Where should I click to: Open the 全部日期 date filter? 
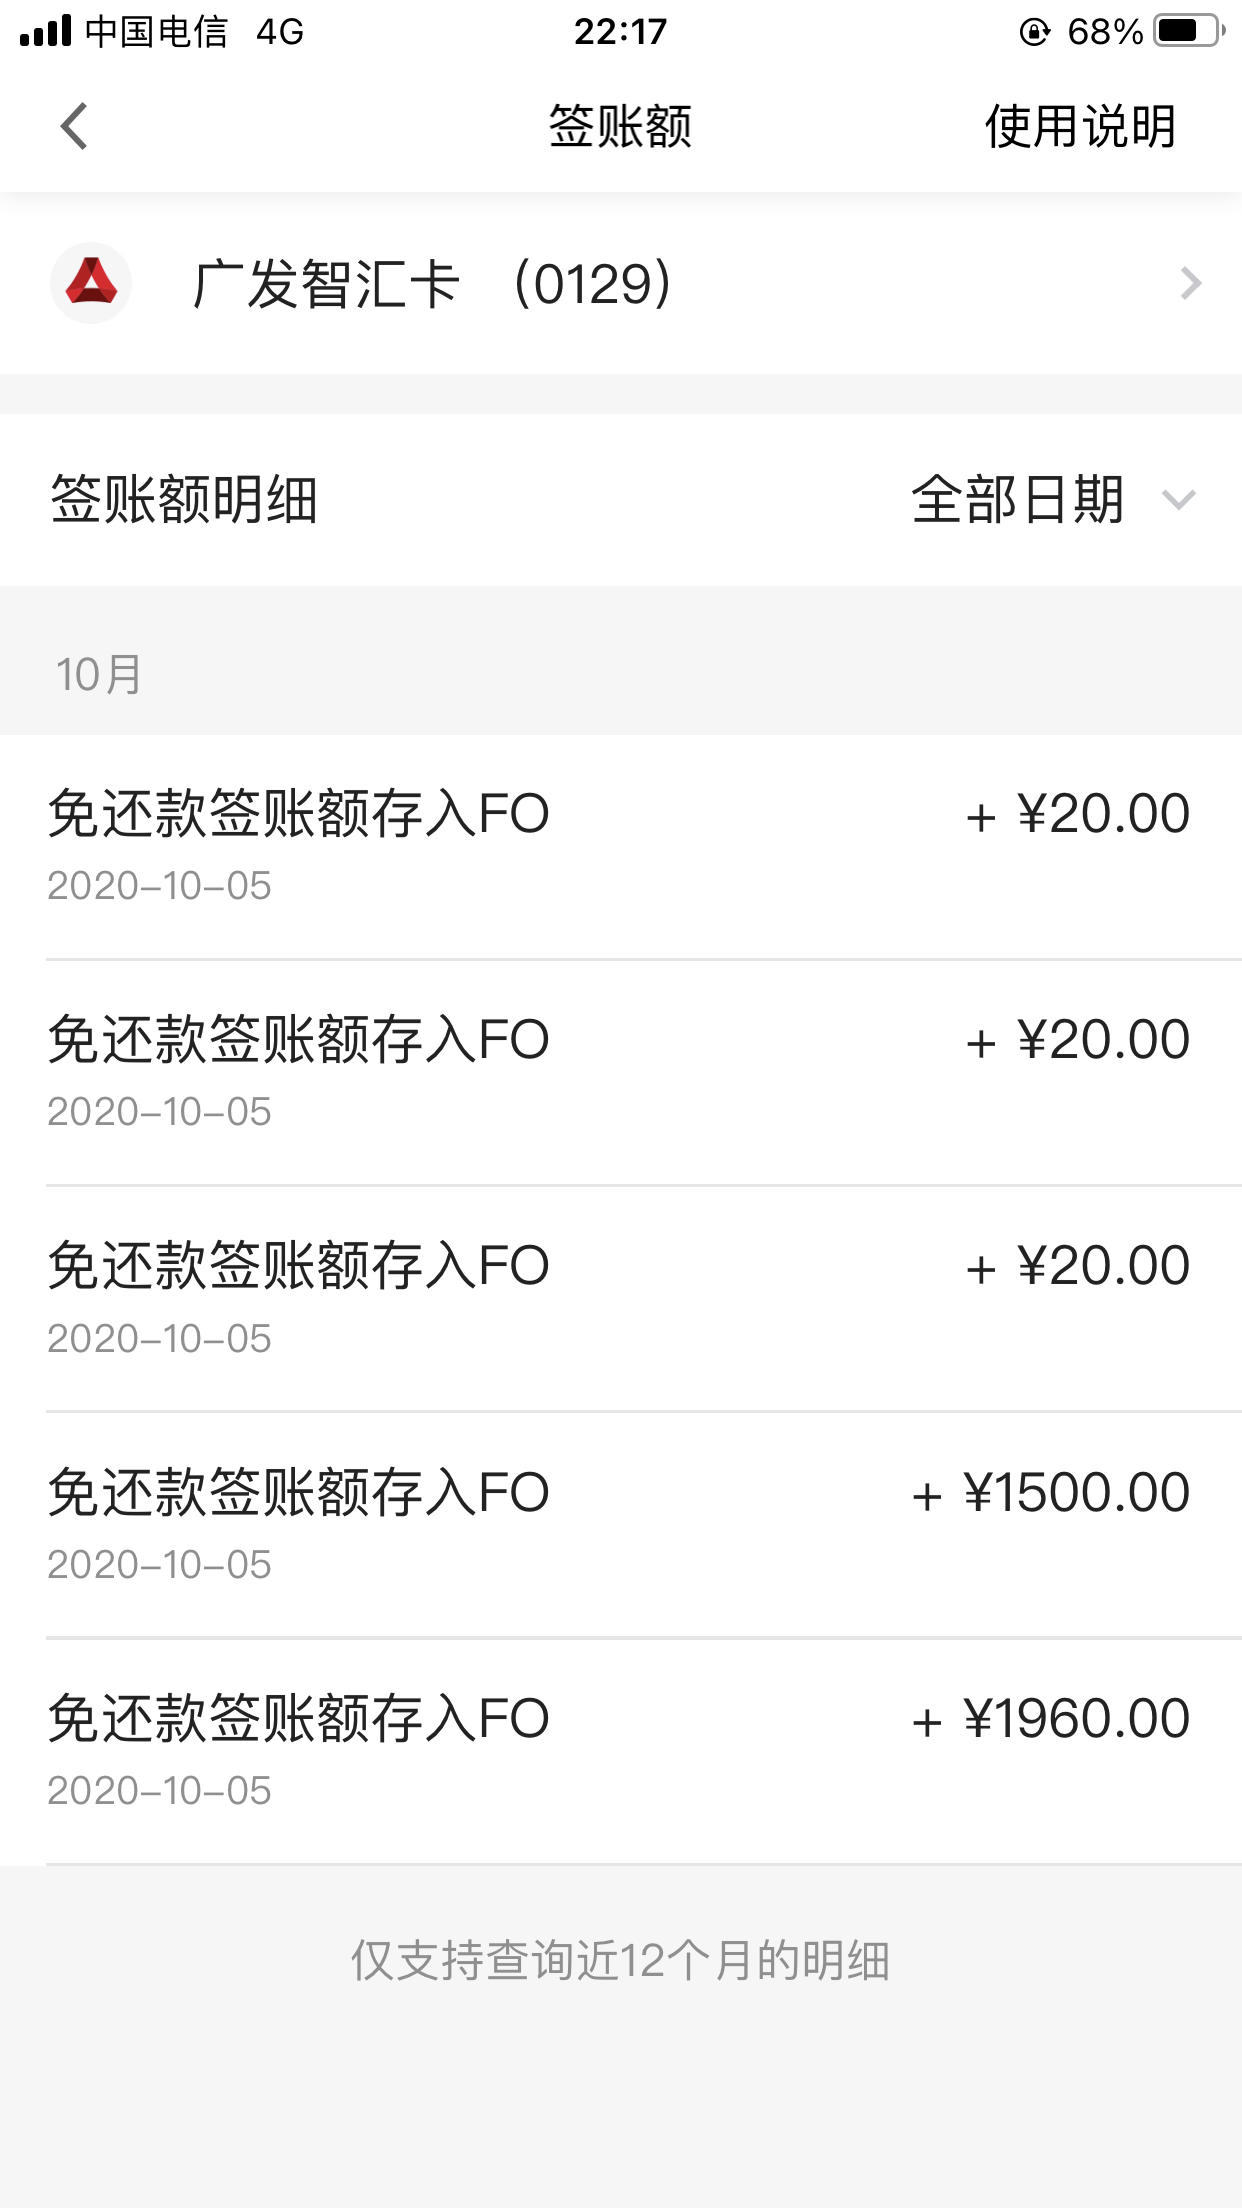(x=1053, y=499)
